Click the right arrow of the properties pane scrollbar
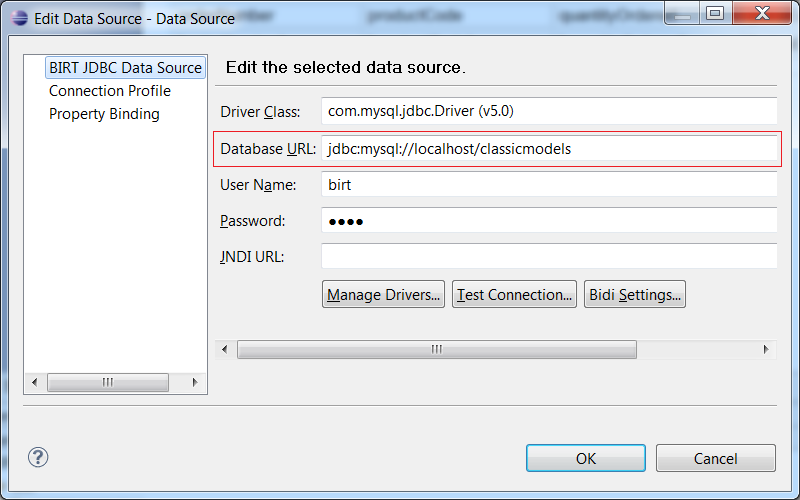The width and height of the screenshot is (800, 500). point(766,349)
